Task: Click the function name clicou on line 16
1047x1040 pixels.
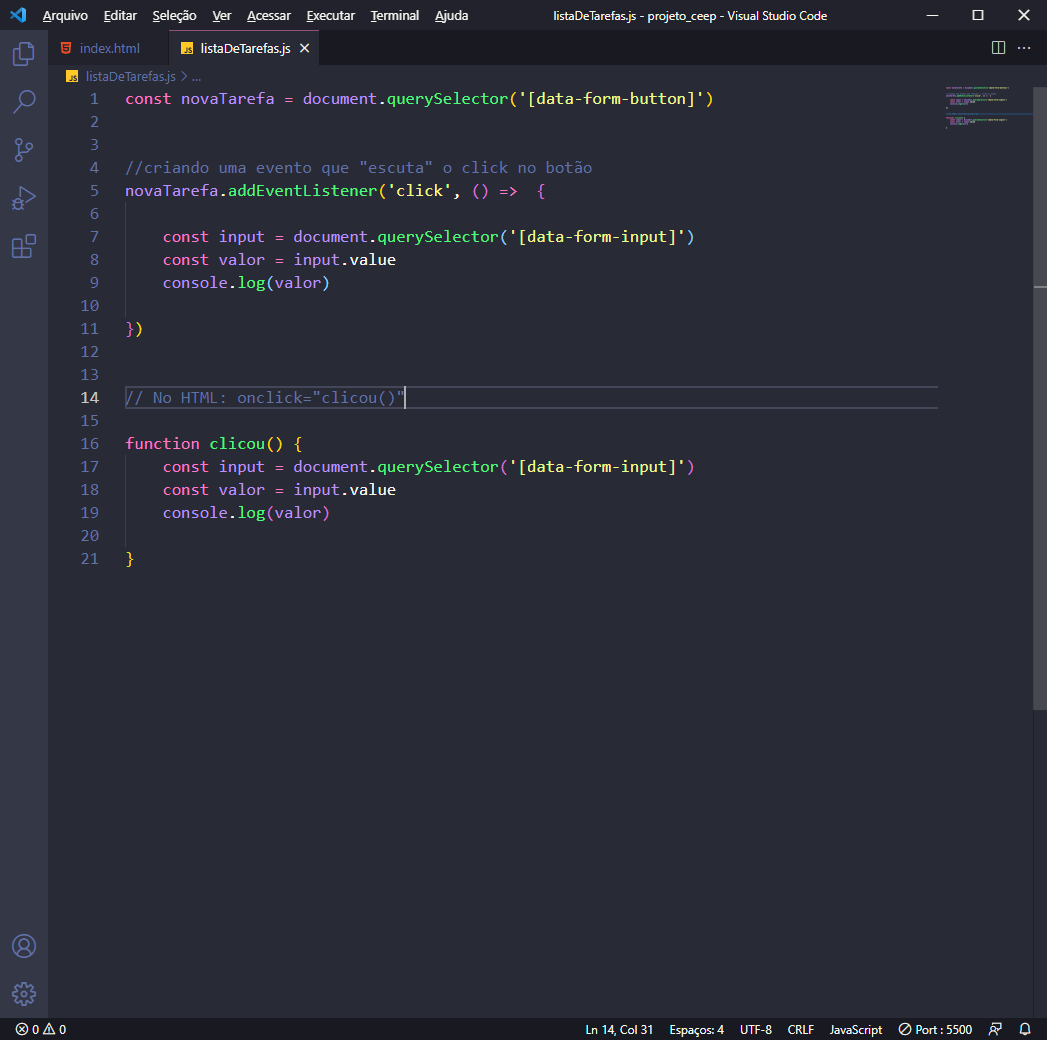Action: 237,444
